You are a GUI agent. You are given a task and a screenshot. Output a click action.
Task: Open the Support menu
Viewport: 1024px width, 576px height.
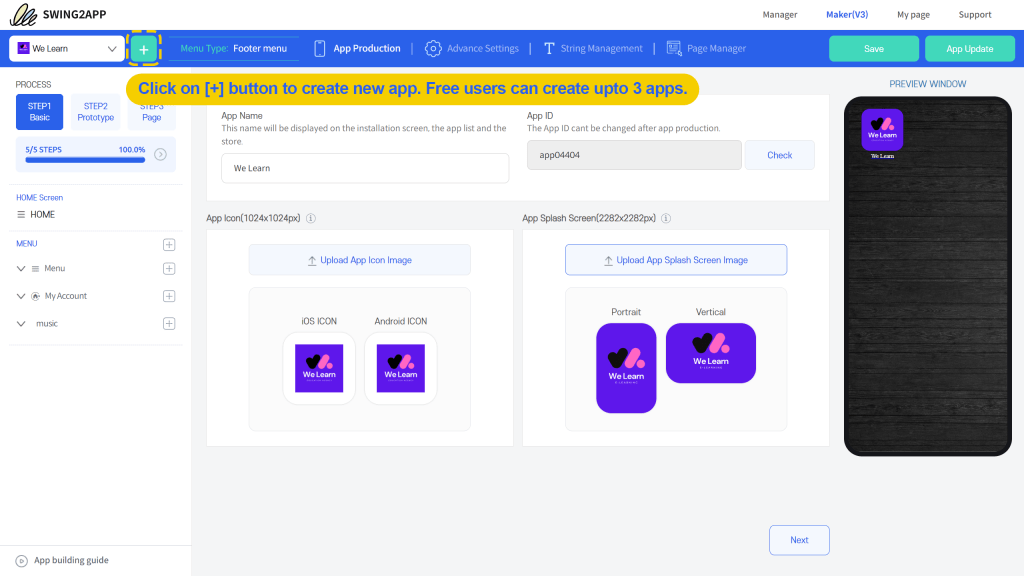click(974, 14)
